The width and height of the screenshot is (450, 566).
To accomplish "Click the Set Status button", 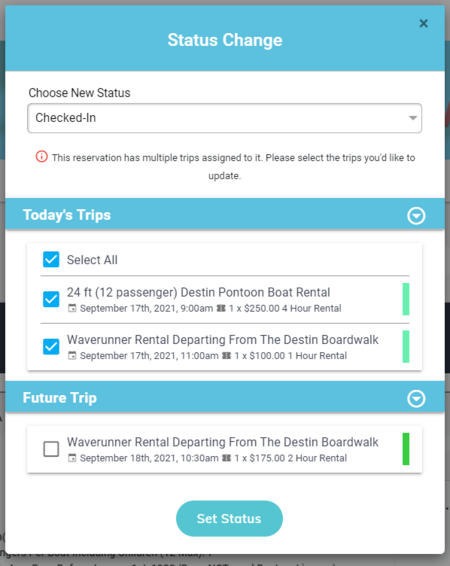I will click(x=229, y=518).
